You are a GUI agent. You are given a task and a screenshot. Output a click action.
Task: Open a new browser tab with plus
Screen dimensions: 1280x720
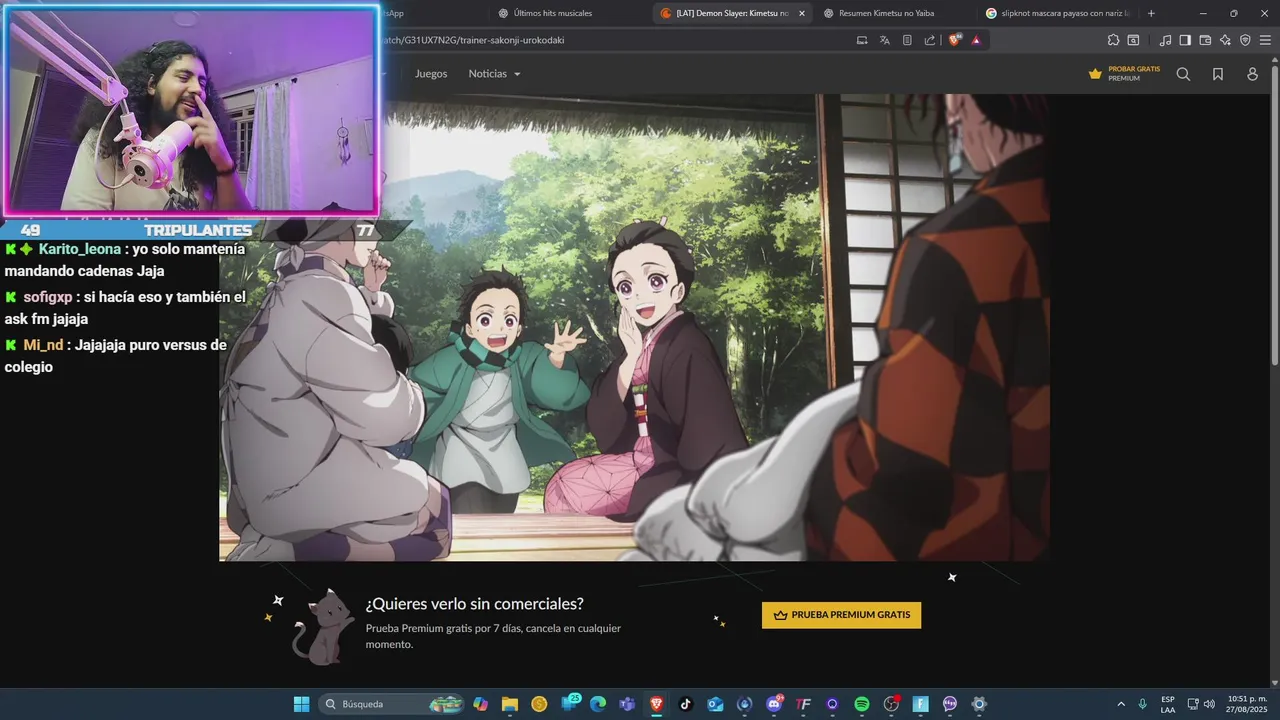[1151, 13]
